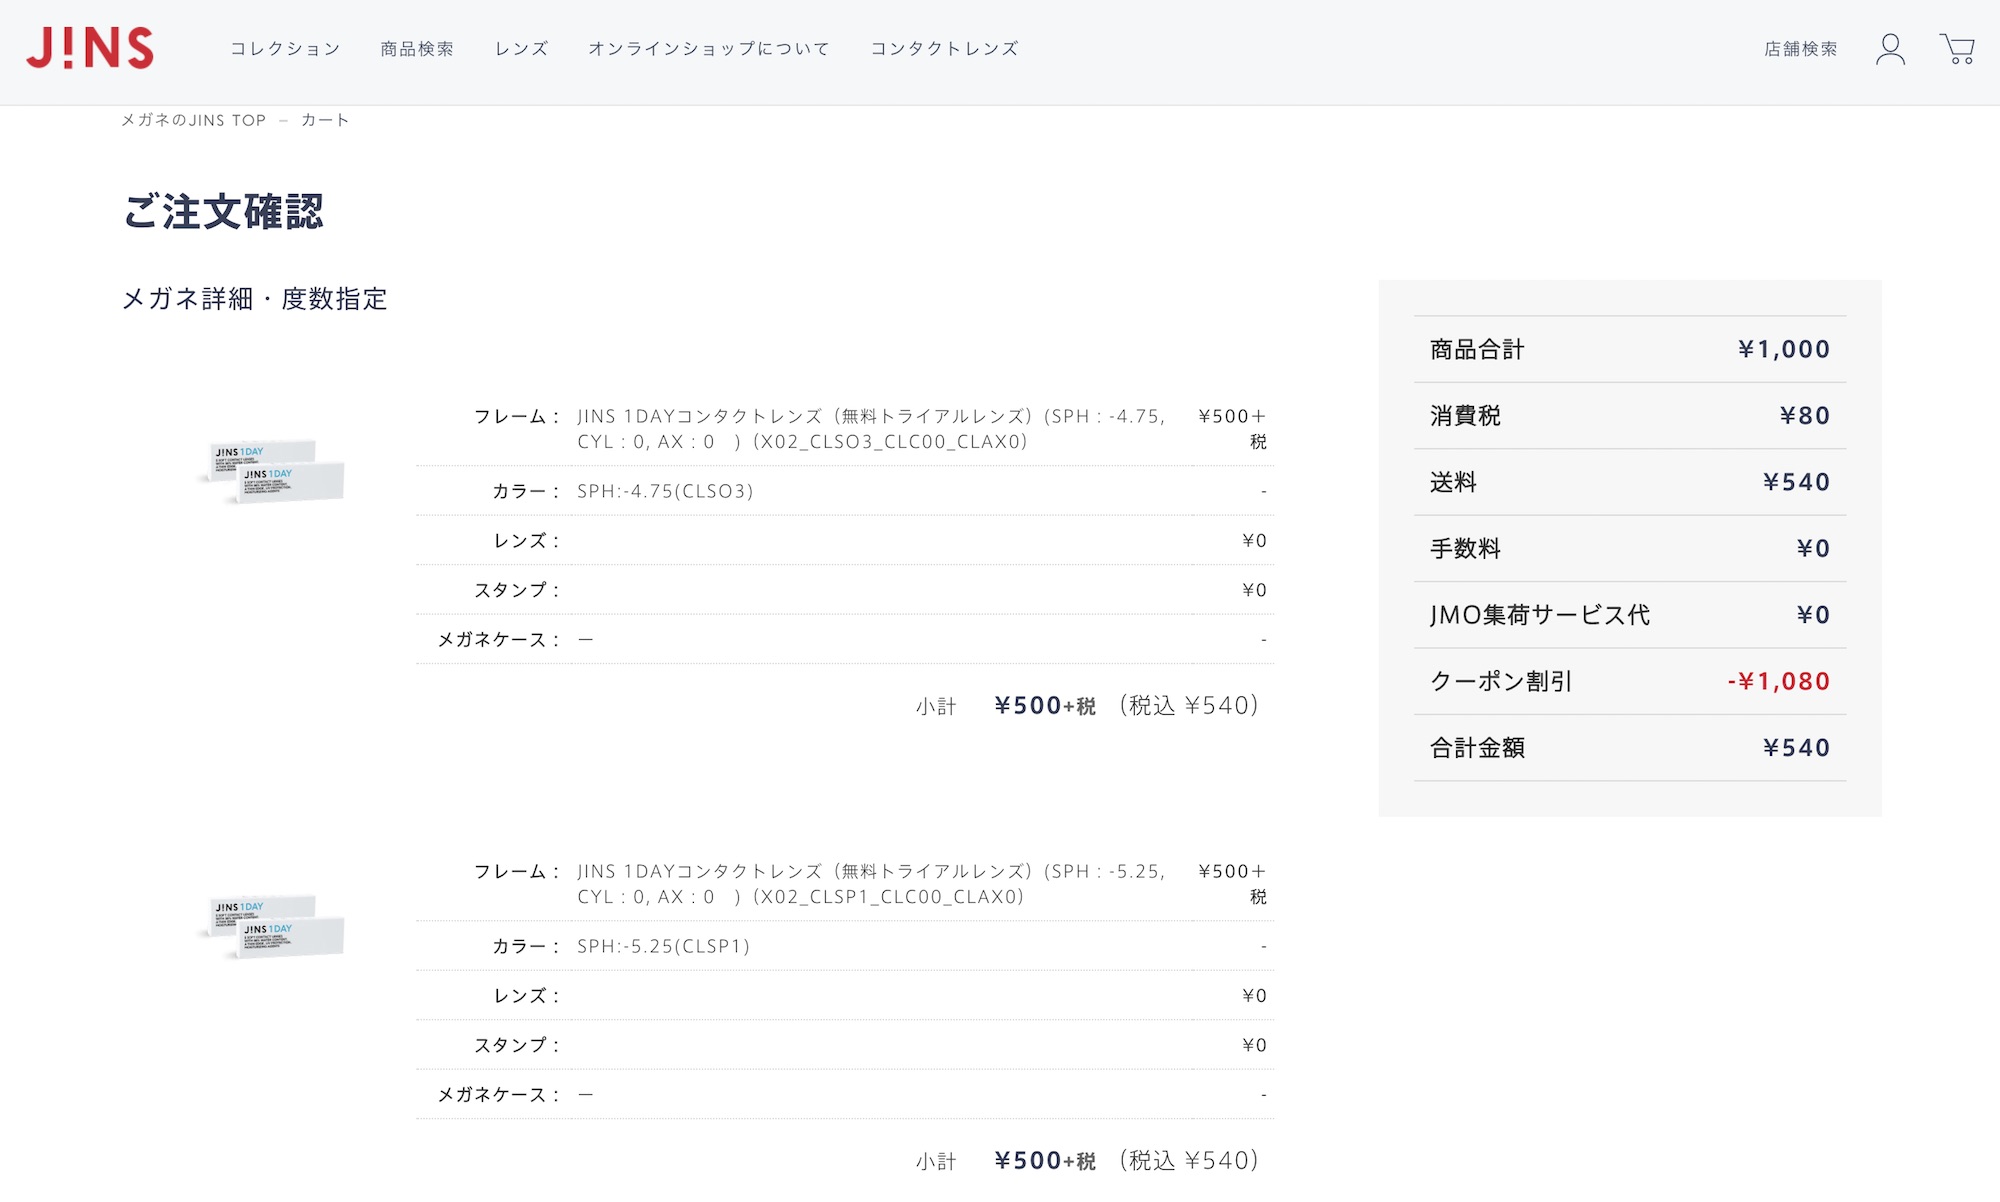2000x1202 pixels.
Task: Select the second item's カラー label
Action: tap(526, 946)
